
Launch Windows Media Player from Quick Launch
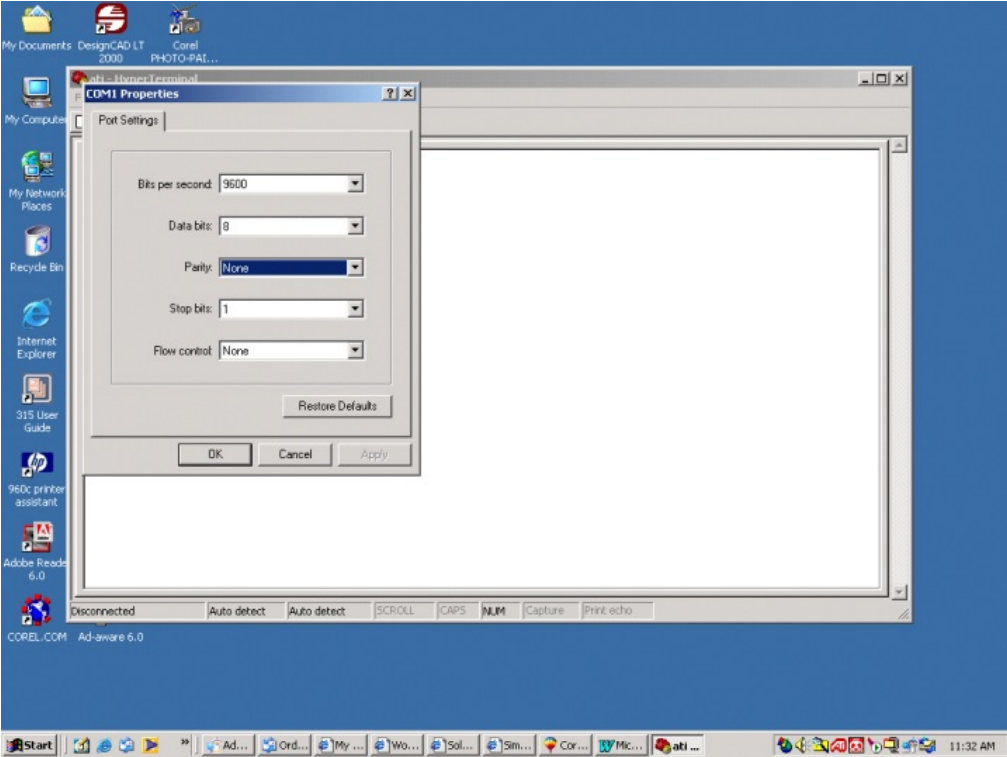pos(151,745)
